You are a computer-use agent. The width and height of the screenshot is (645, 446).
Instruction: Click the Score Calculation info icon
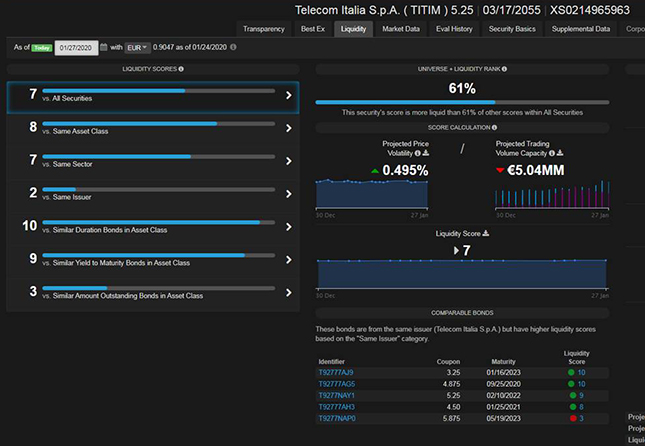tap(494, 128)
